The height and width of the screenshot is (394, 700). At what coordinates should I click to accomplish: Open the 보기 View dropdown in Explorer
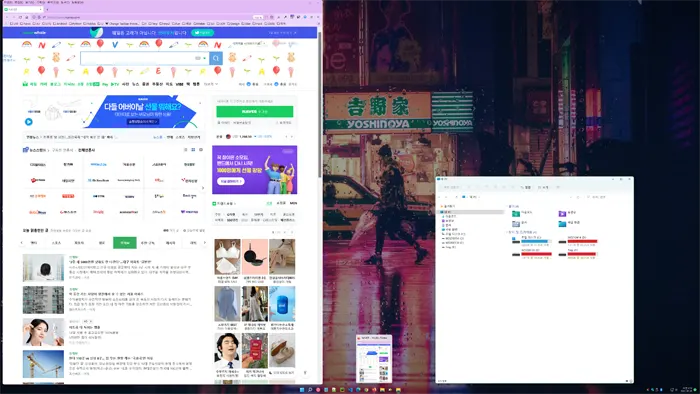(x=544, y=187)
